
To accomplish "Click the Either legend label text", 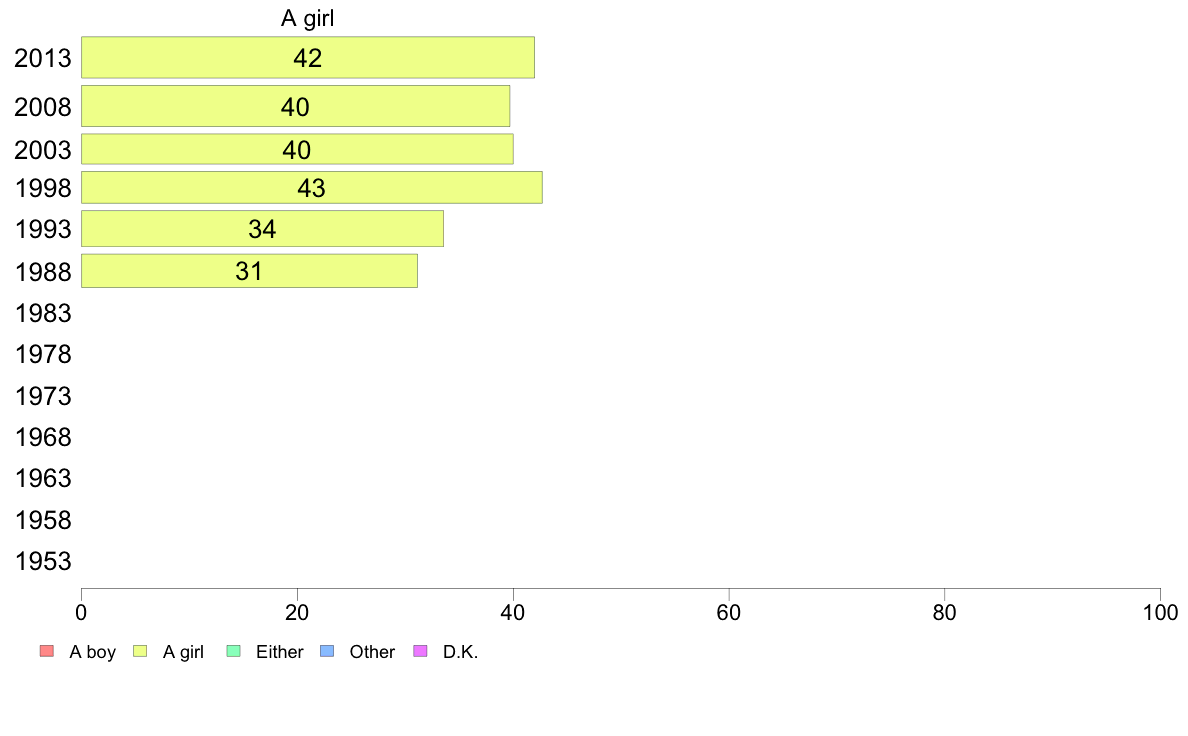I will pyautogui.click(x=280, y=652).
